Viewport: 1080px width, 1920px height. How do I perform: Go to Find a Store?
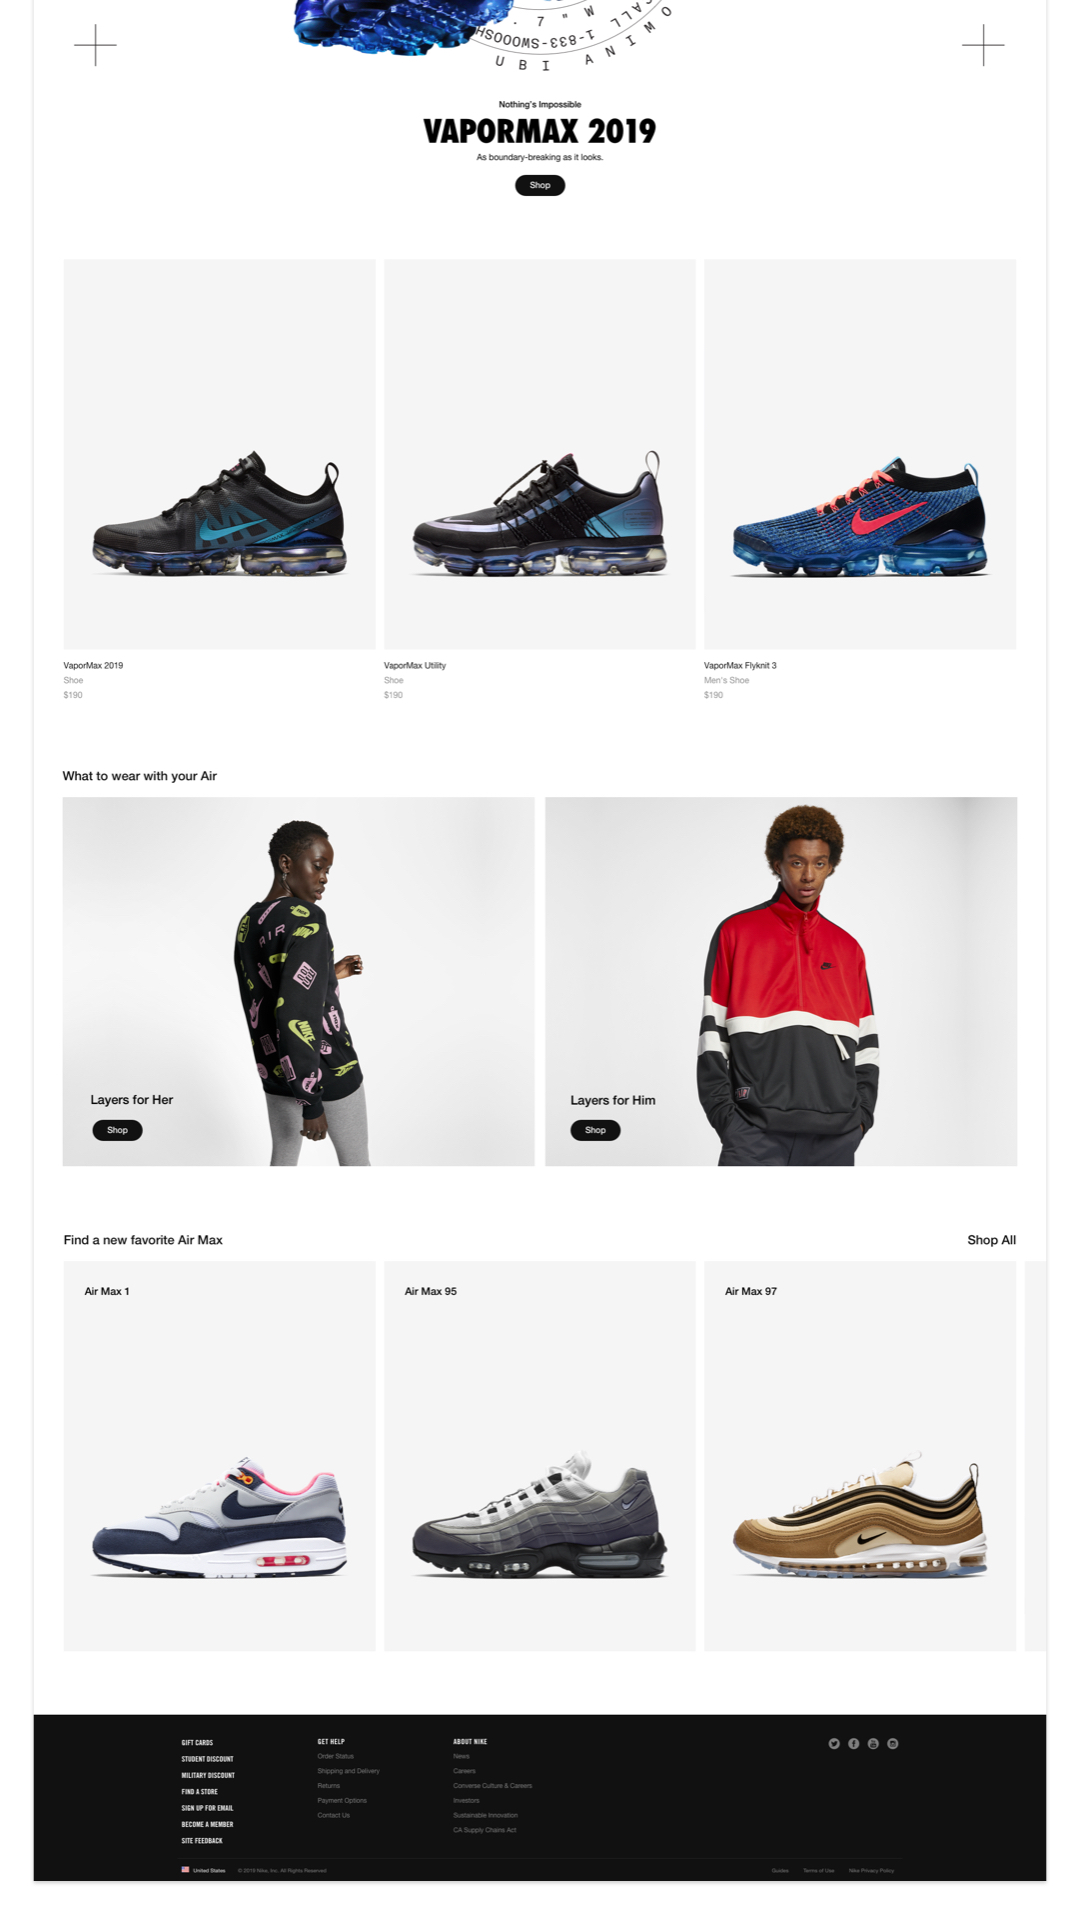point(199,1791)
